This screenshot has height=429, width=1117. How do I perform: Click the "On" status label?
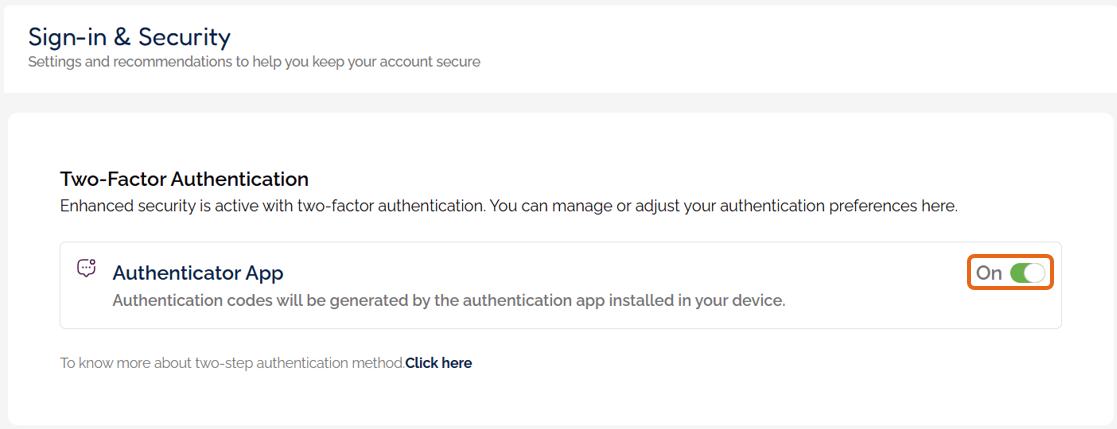point(989,273)
